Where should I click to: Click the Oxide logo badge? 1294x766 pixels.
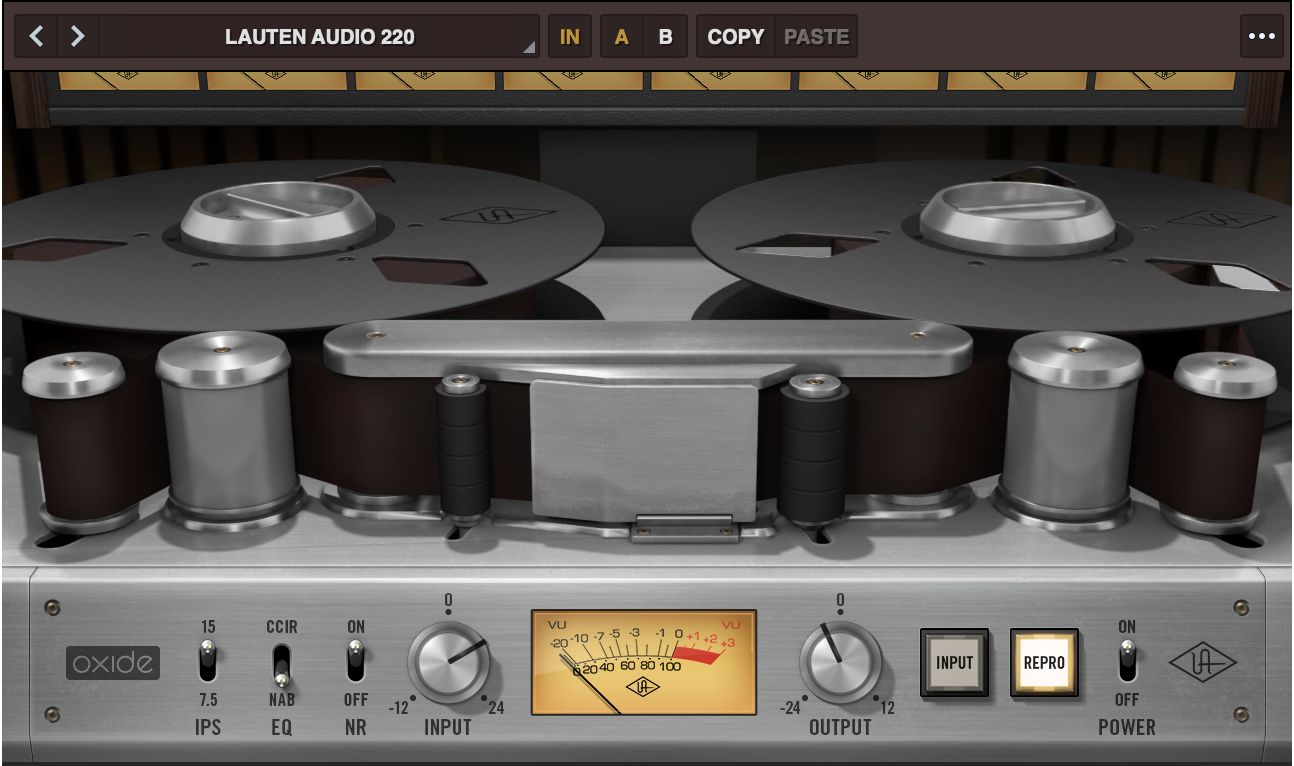(x=113, y=663)
